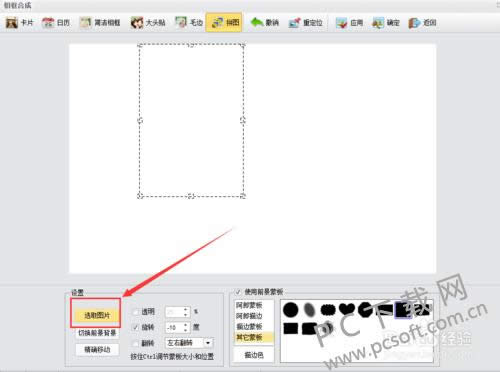The width and height of the screenshot is (500, 372).
Task: Click the 应用 apply icon
Action: point(342,23)
